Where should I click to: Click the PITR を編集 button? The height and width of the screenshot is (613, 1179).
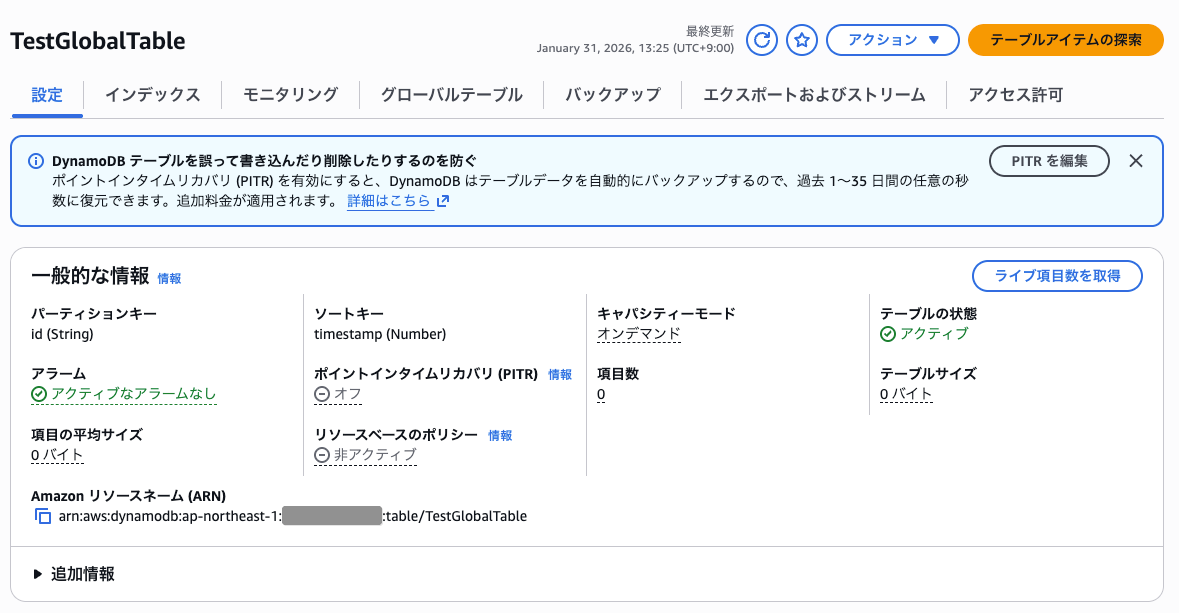(x=1049, y=160)
